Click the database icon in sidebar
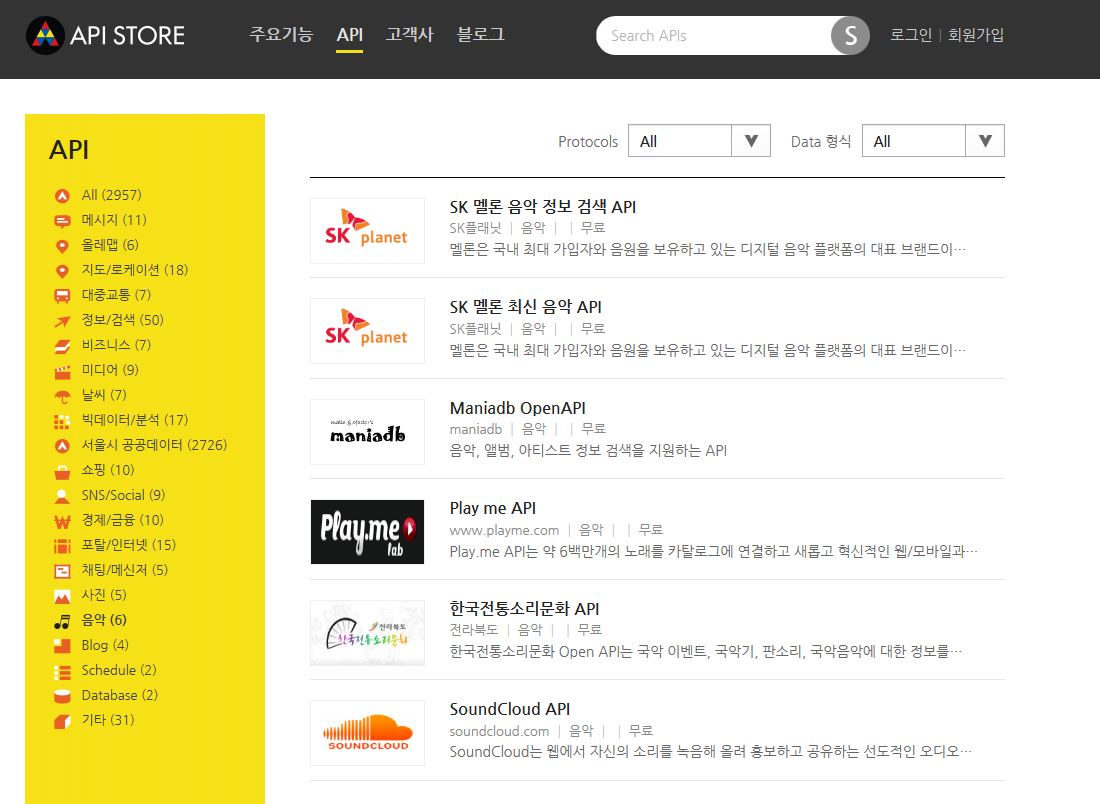 [x=62, y=695]
